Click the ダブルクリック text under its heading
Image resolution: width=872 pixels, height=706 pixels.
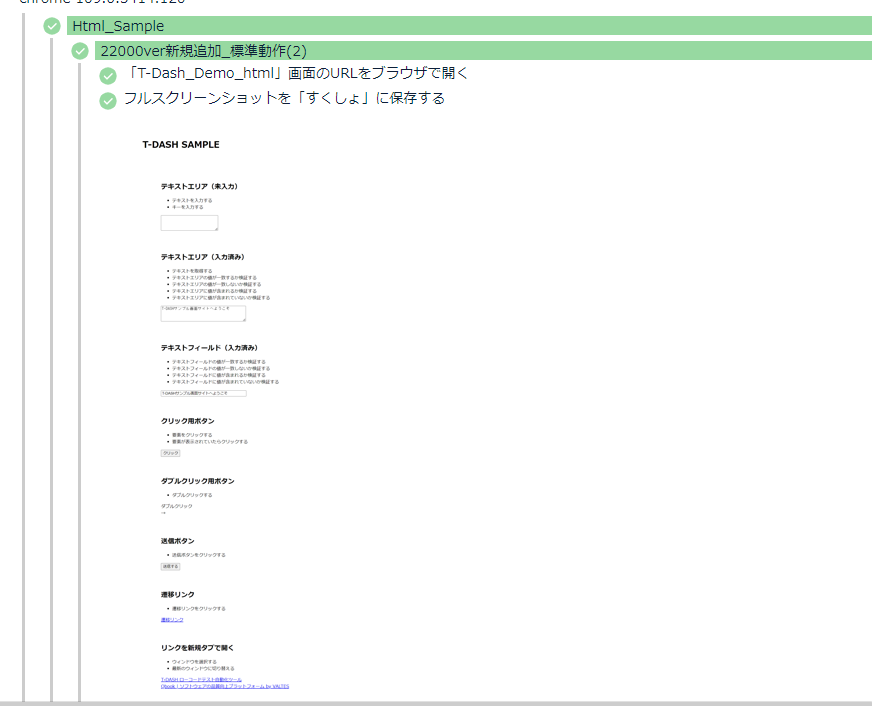pyautogui.click(x=177, y=506)
